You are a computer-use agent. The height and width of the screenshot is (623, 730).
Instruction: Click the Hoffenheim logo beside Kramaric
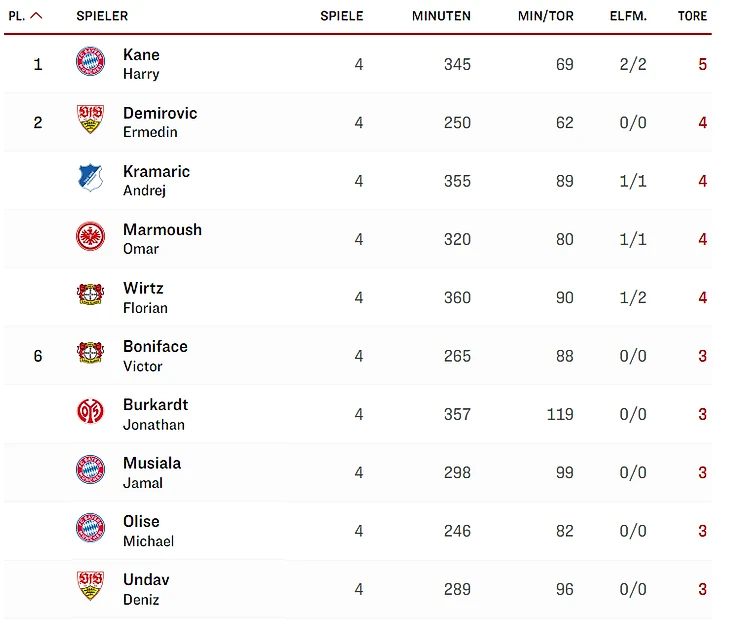click(x=90, y=179)
